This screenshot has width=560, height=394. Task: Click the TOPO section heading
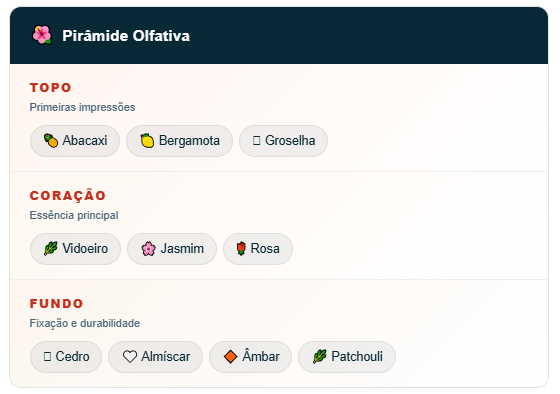tap(51, 88)
